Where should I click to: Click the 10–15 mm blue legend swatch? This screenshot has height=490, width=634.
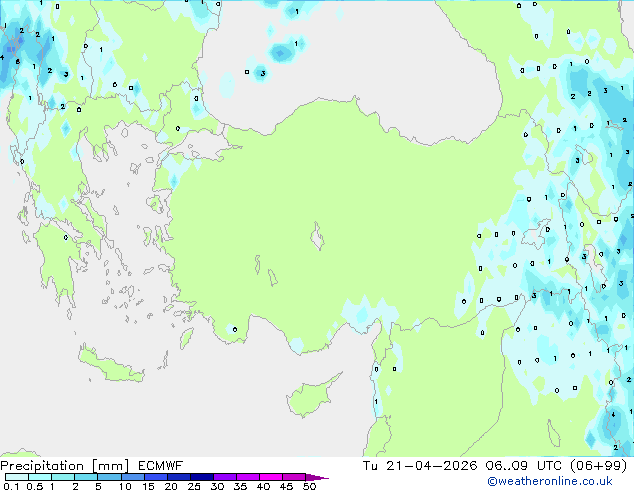click(x=133, y=477)
